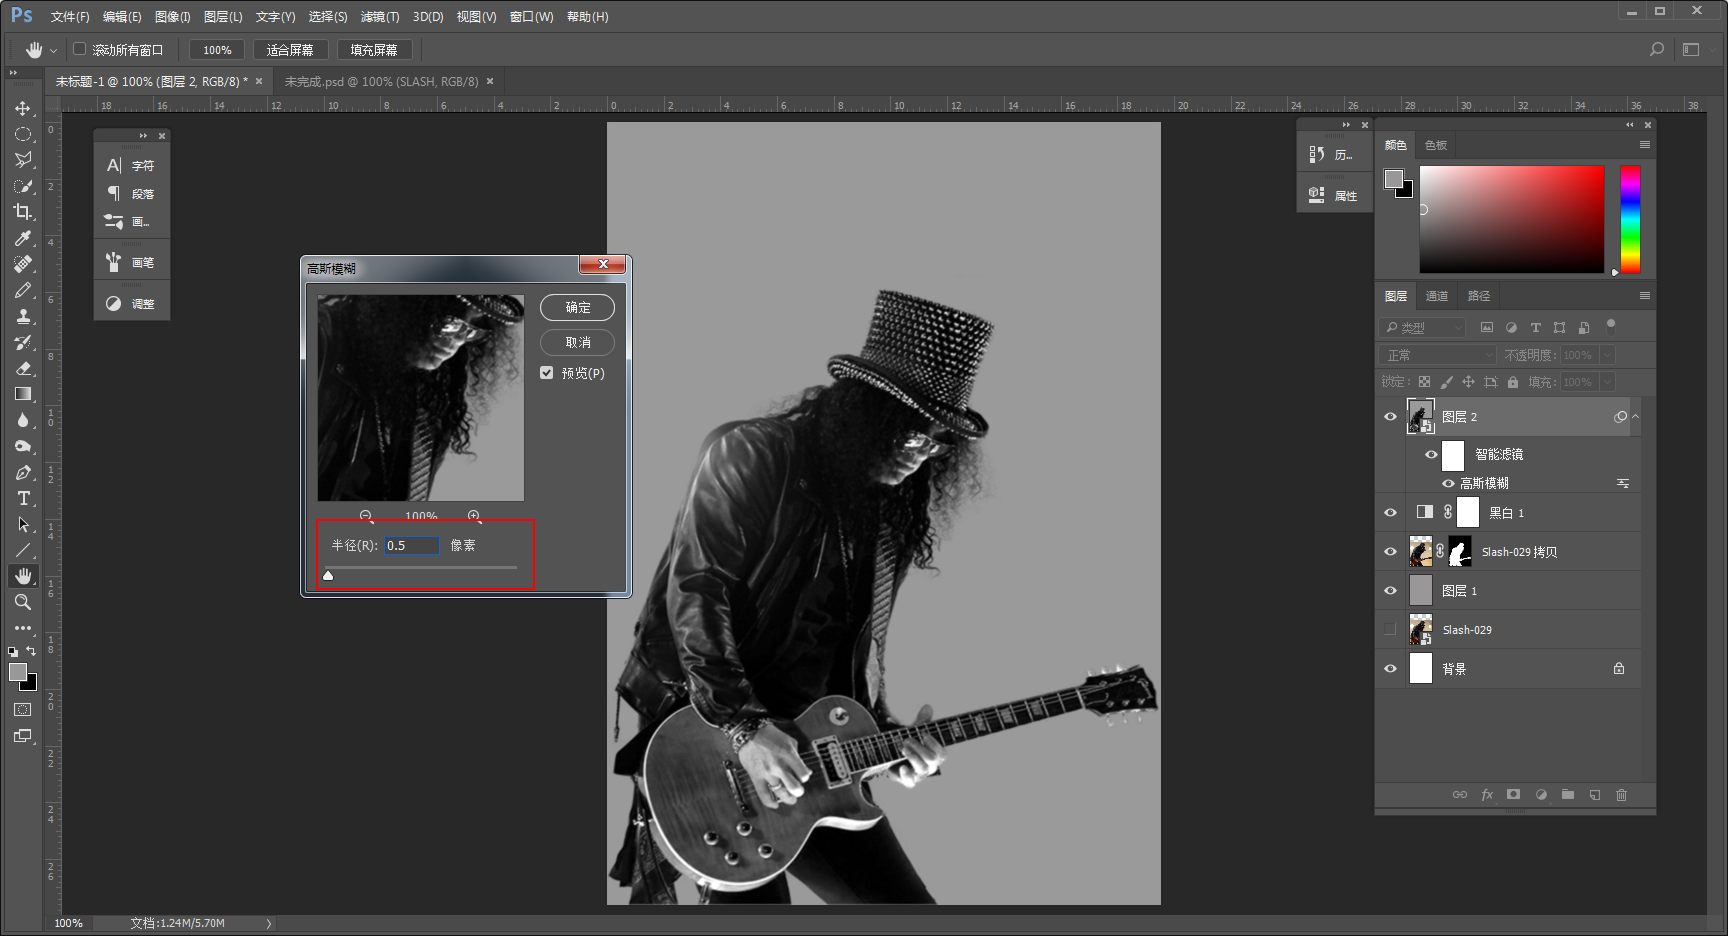Select the Move tool
1728x936 pixels.
23,108
